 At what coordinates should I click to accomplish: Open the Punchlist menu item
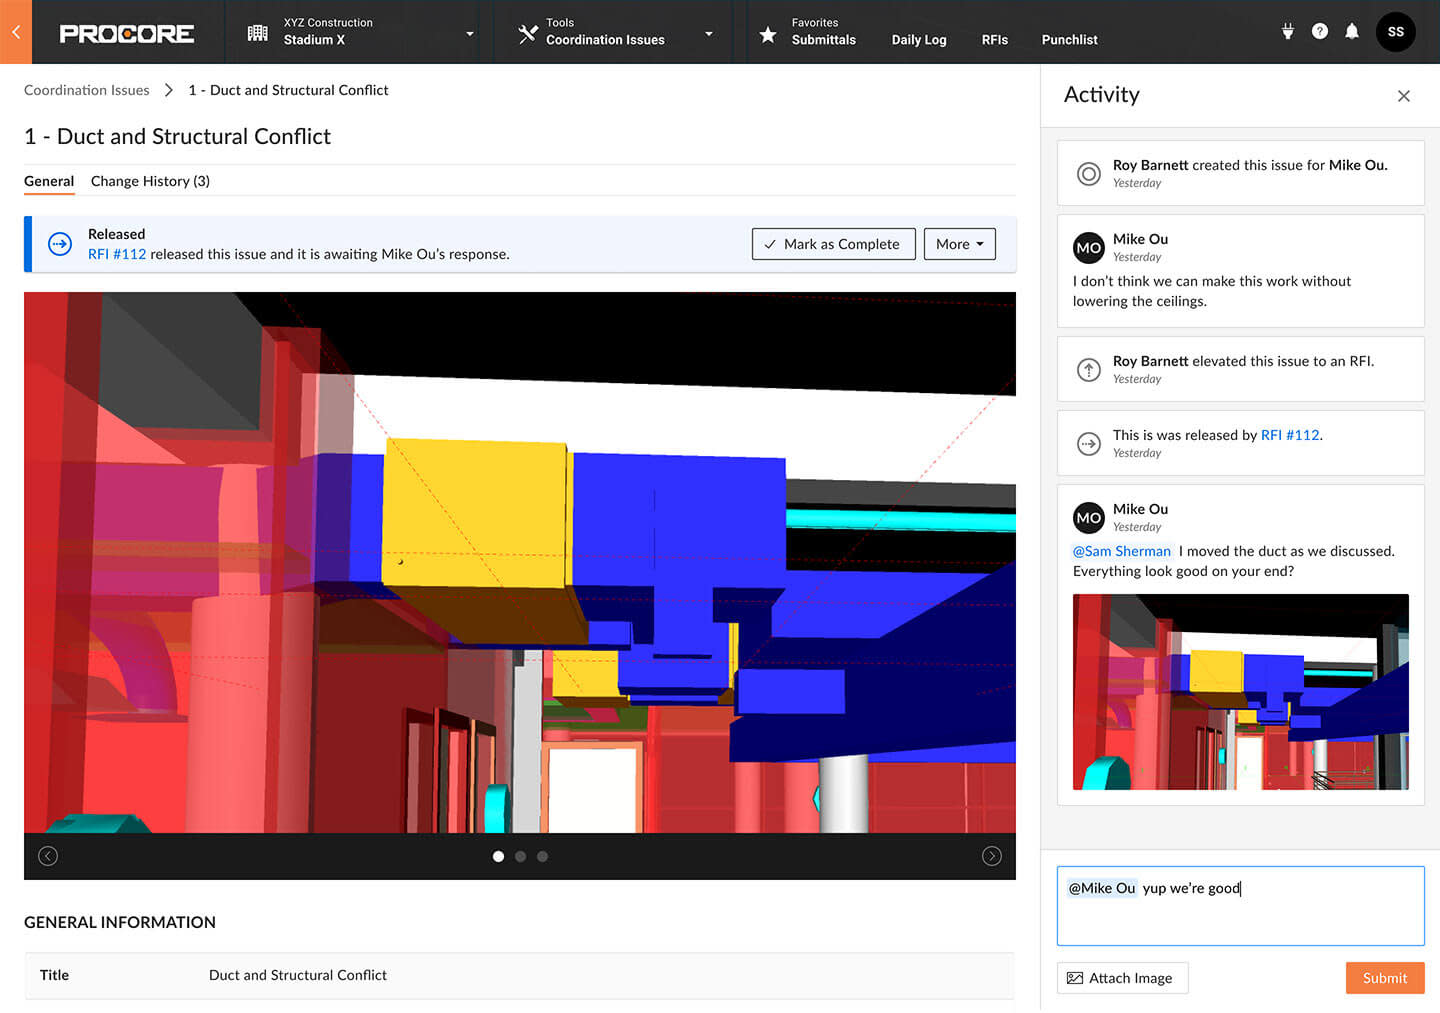1069,40
